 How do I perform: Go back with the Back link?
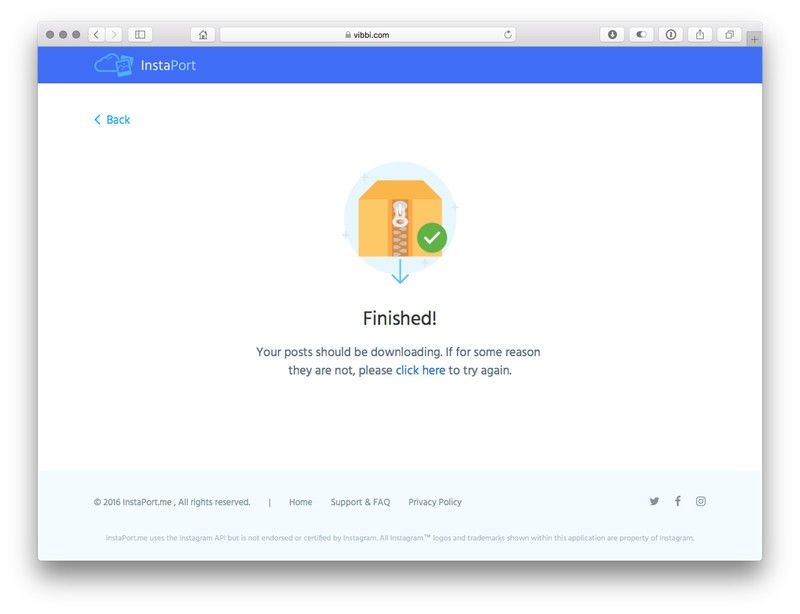[x=112, y=119]
